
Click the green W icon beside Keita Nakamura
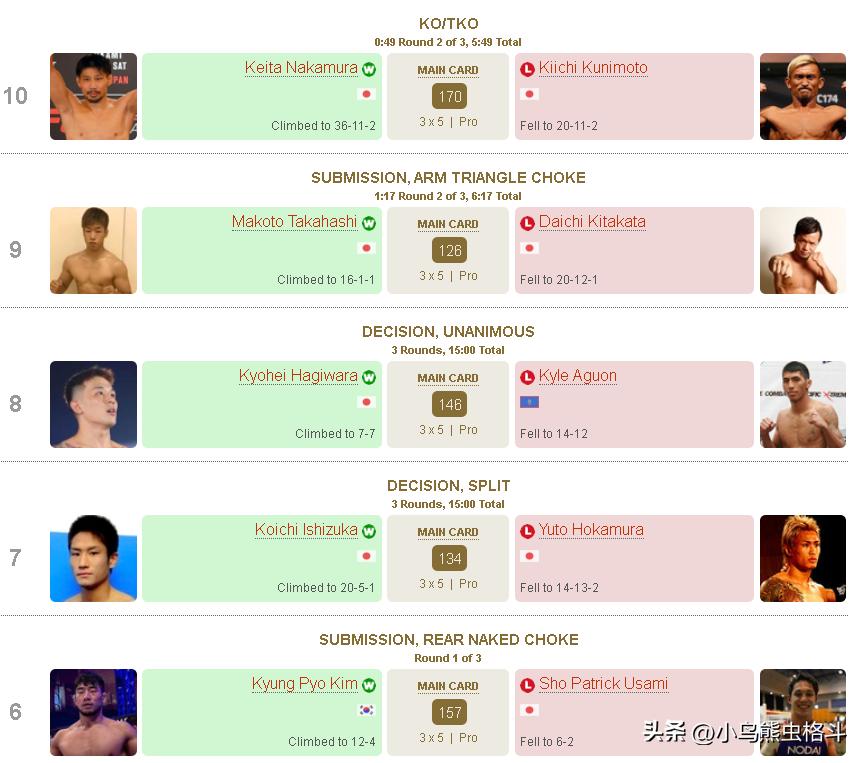click(369, 69)
